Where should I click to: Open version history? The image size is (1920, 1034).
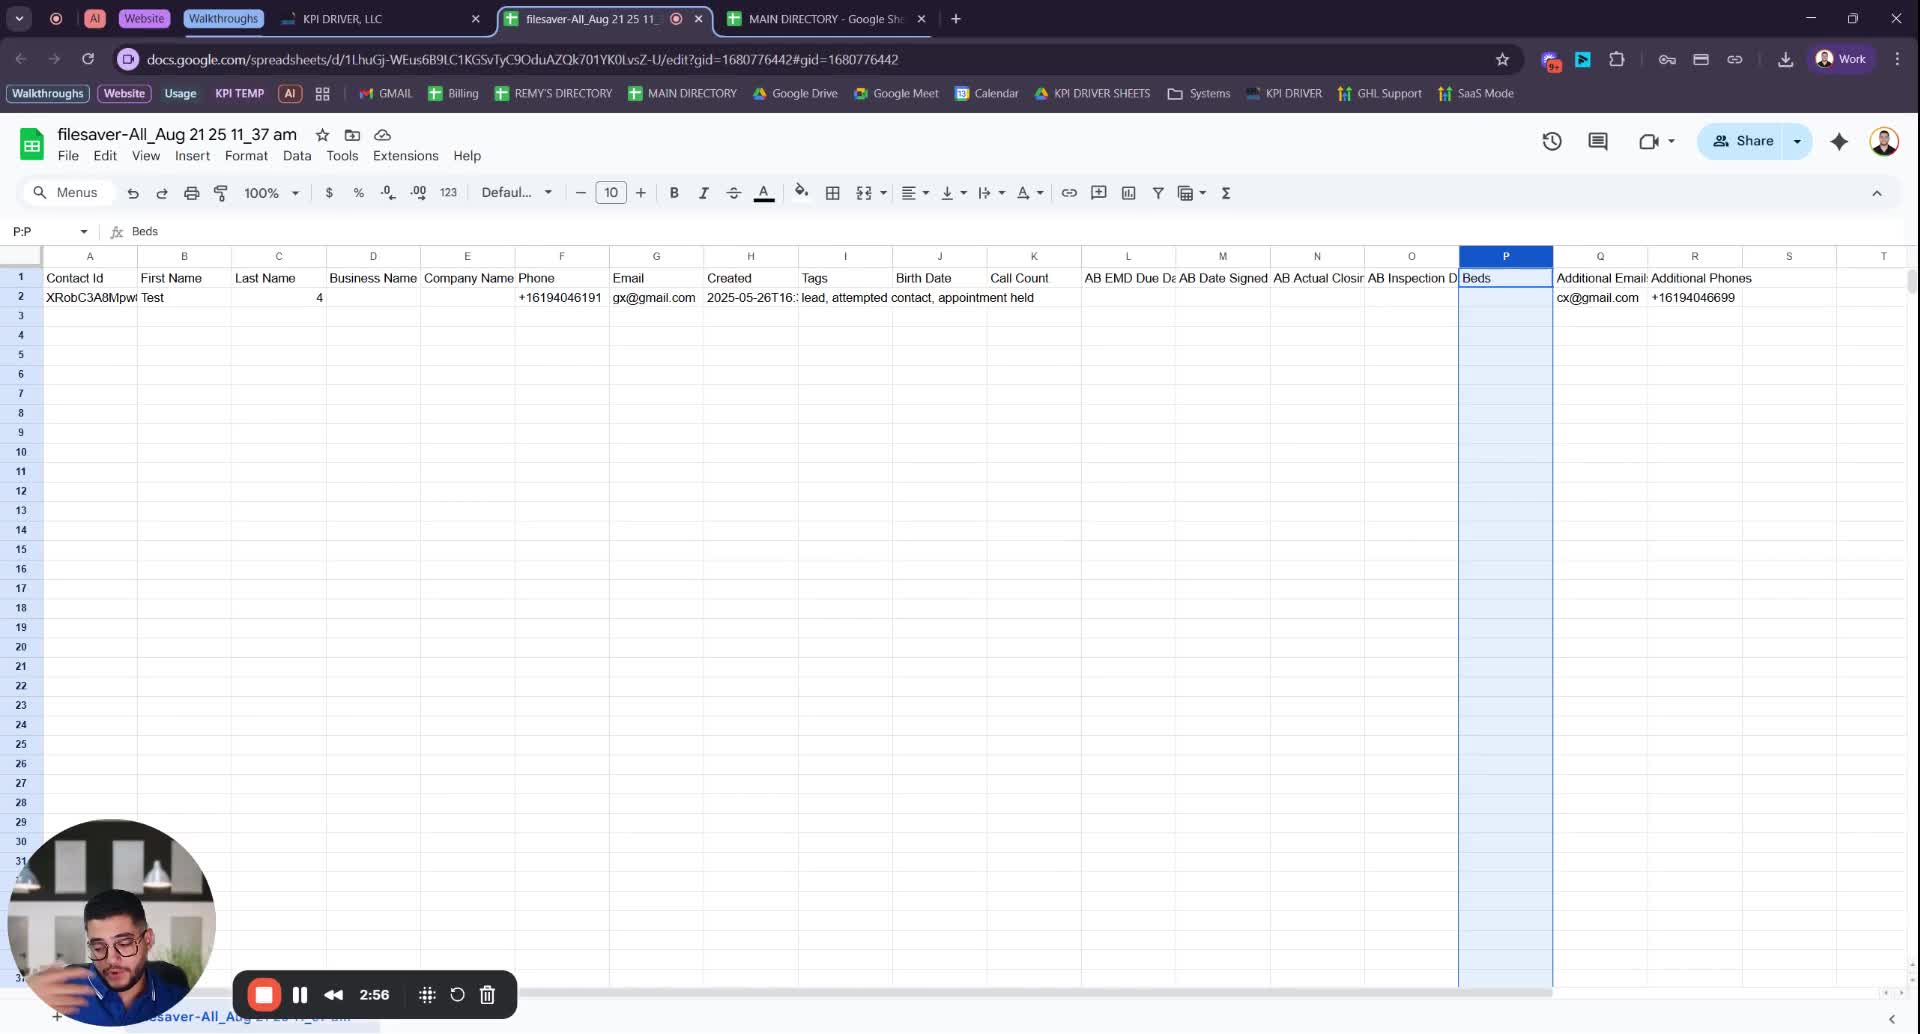click(x=1552, y=142)
